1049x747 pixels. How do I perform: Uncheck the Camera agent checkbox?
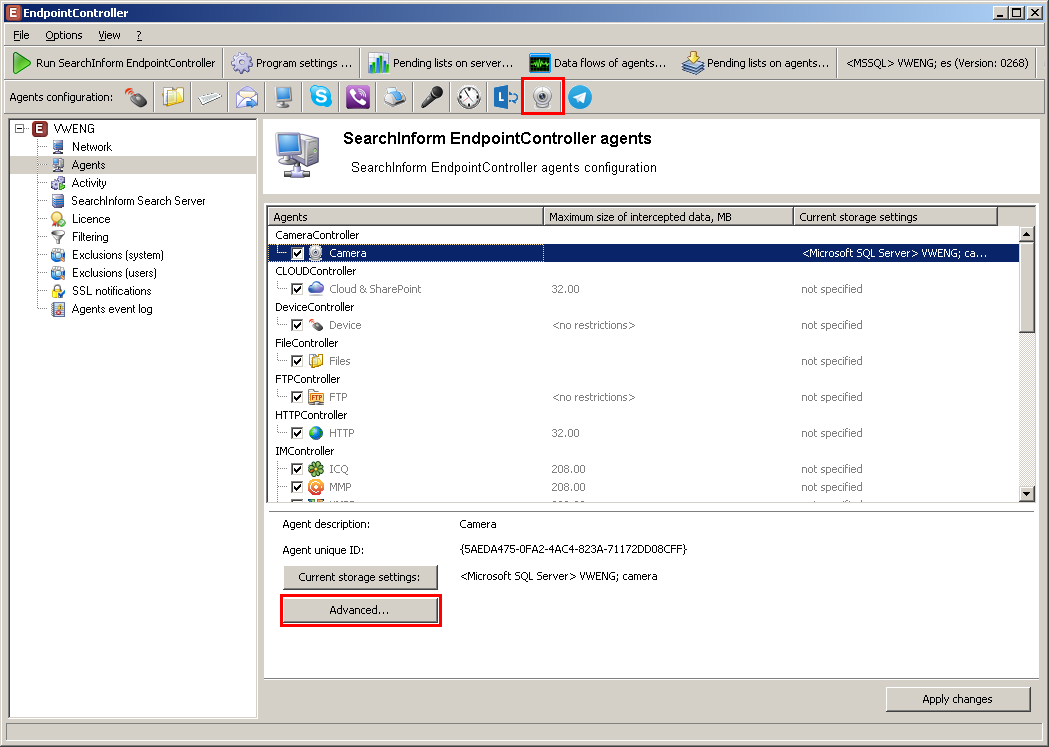297,253
